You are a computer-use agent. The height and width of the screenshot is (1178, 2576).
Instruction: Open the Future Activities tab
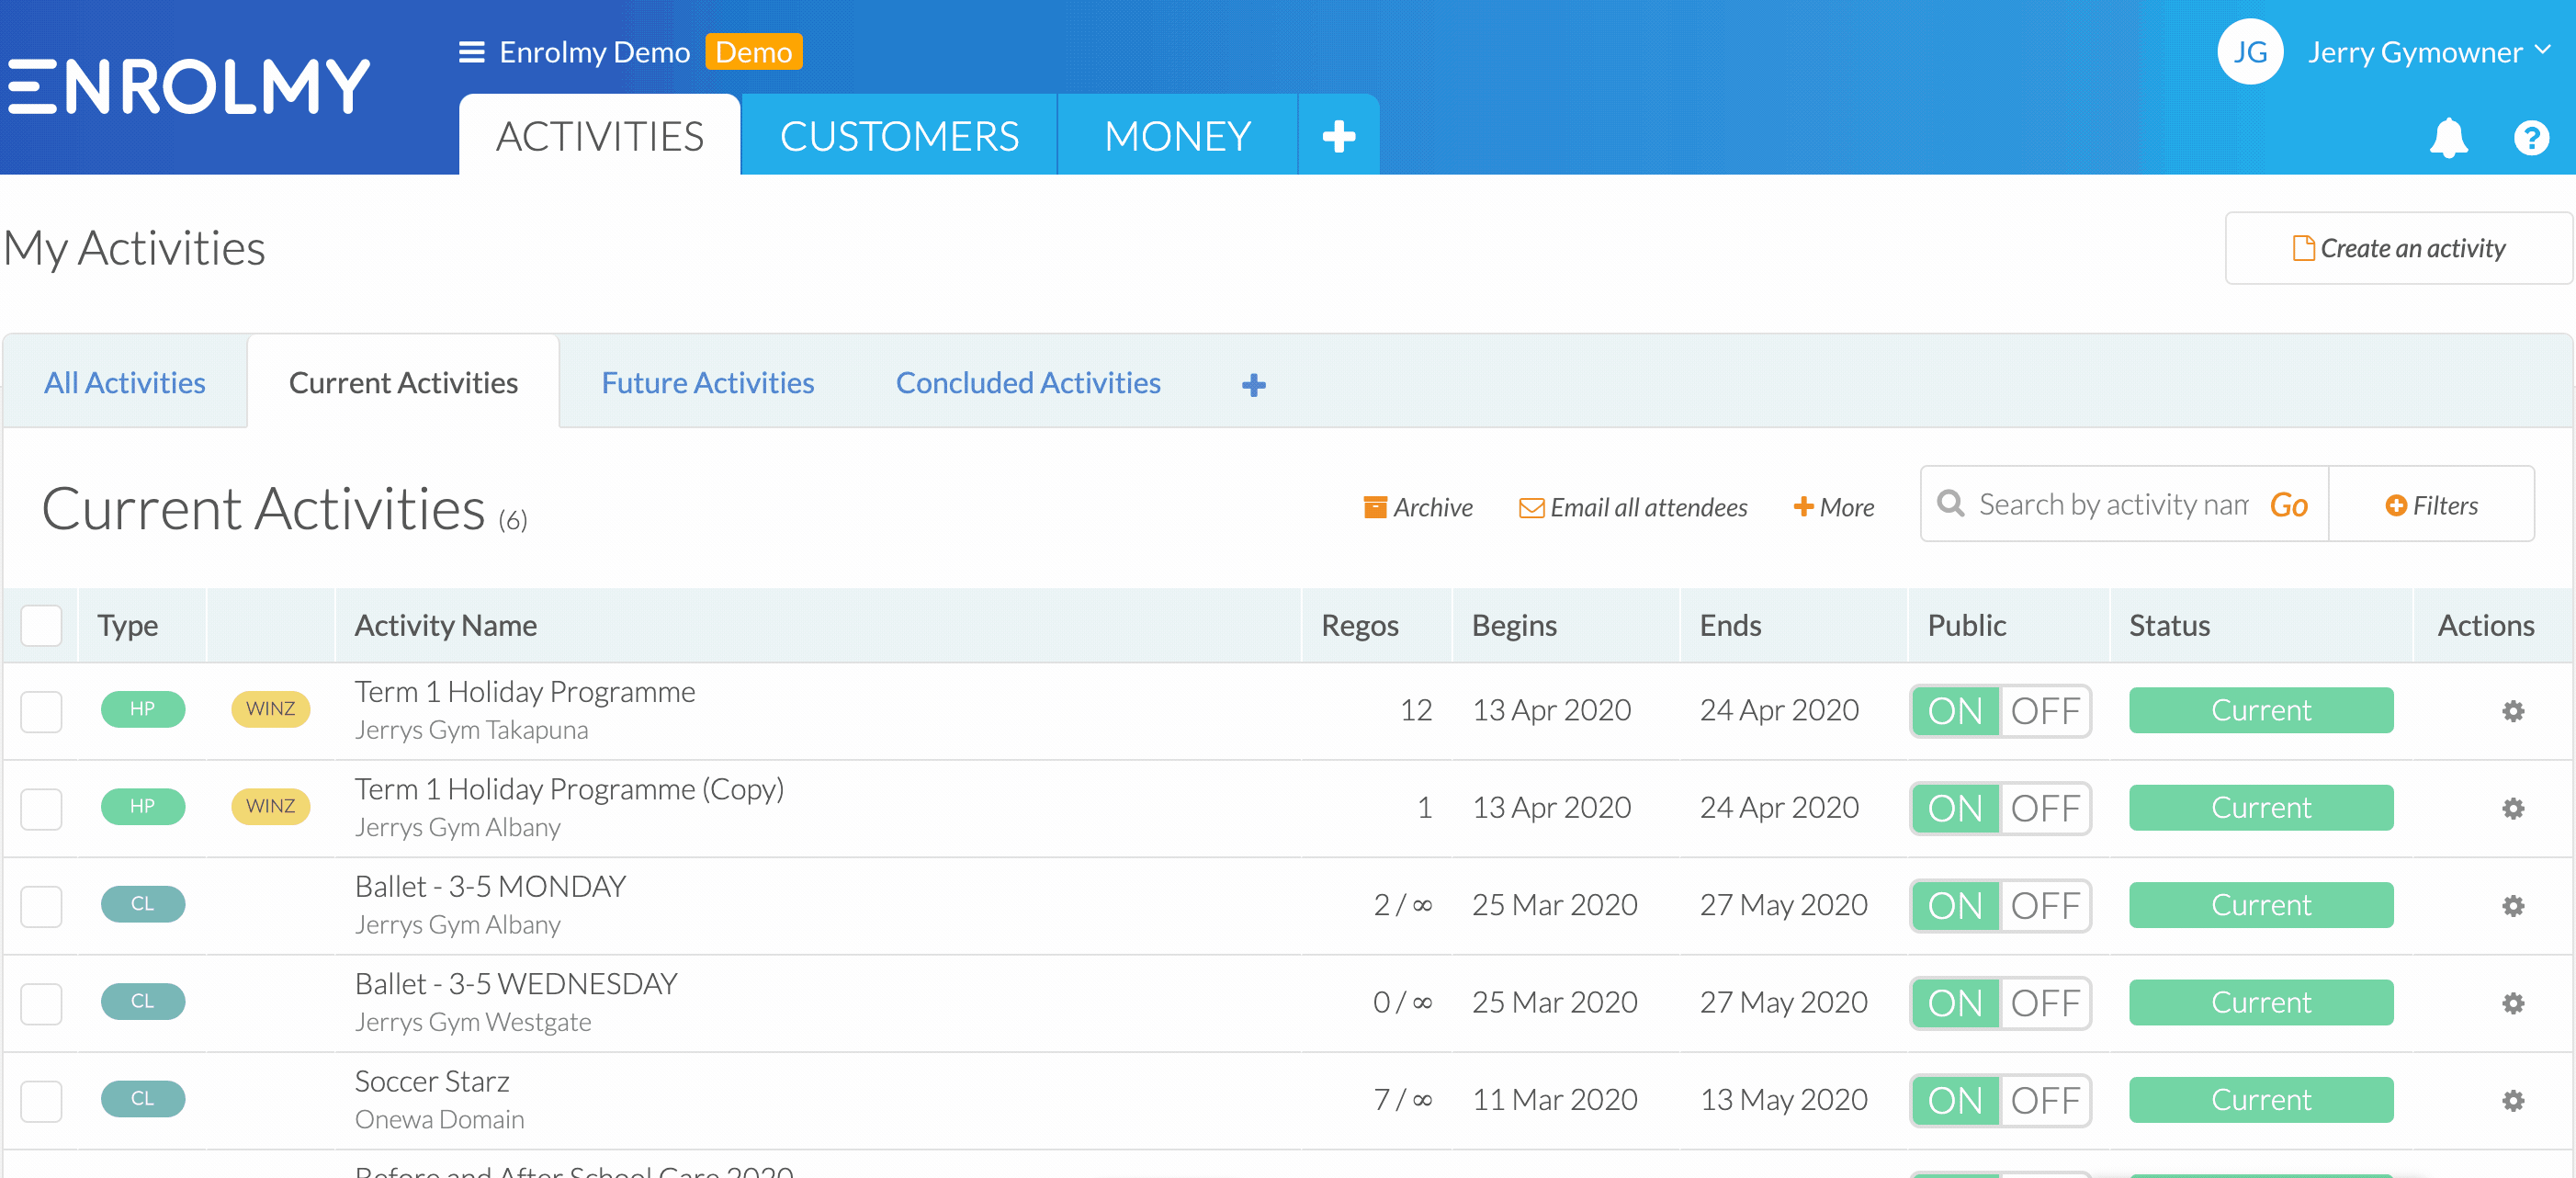coord(708,383)
